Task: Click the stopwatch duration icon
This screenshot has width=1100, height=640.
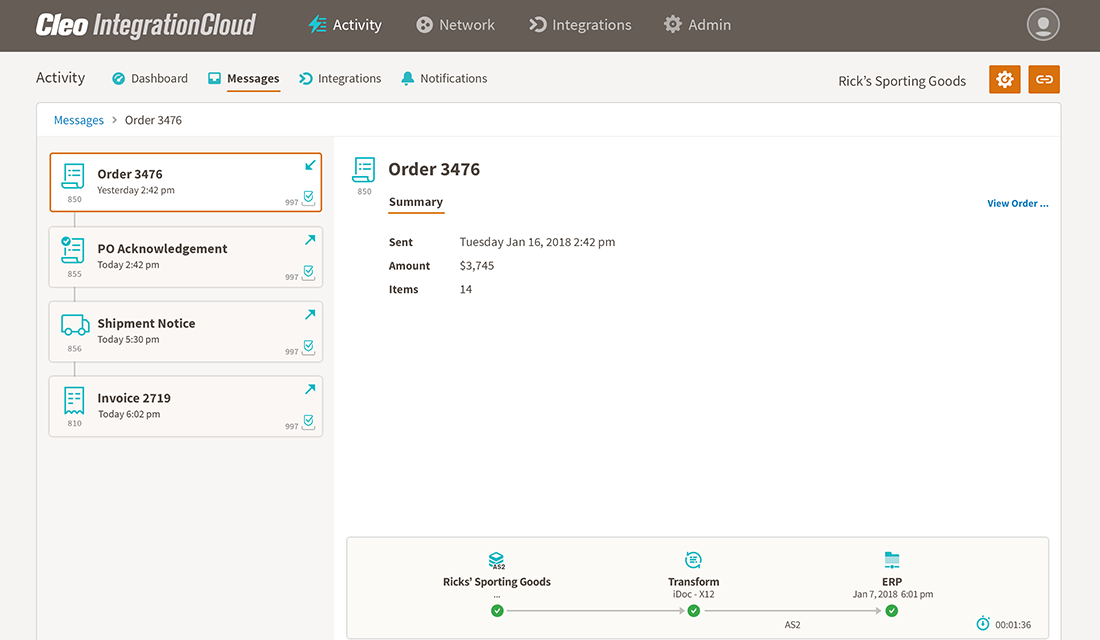Action: pos(983,623)
